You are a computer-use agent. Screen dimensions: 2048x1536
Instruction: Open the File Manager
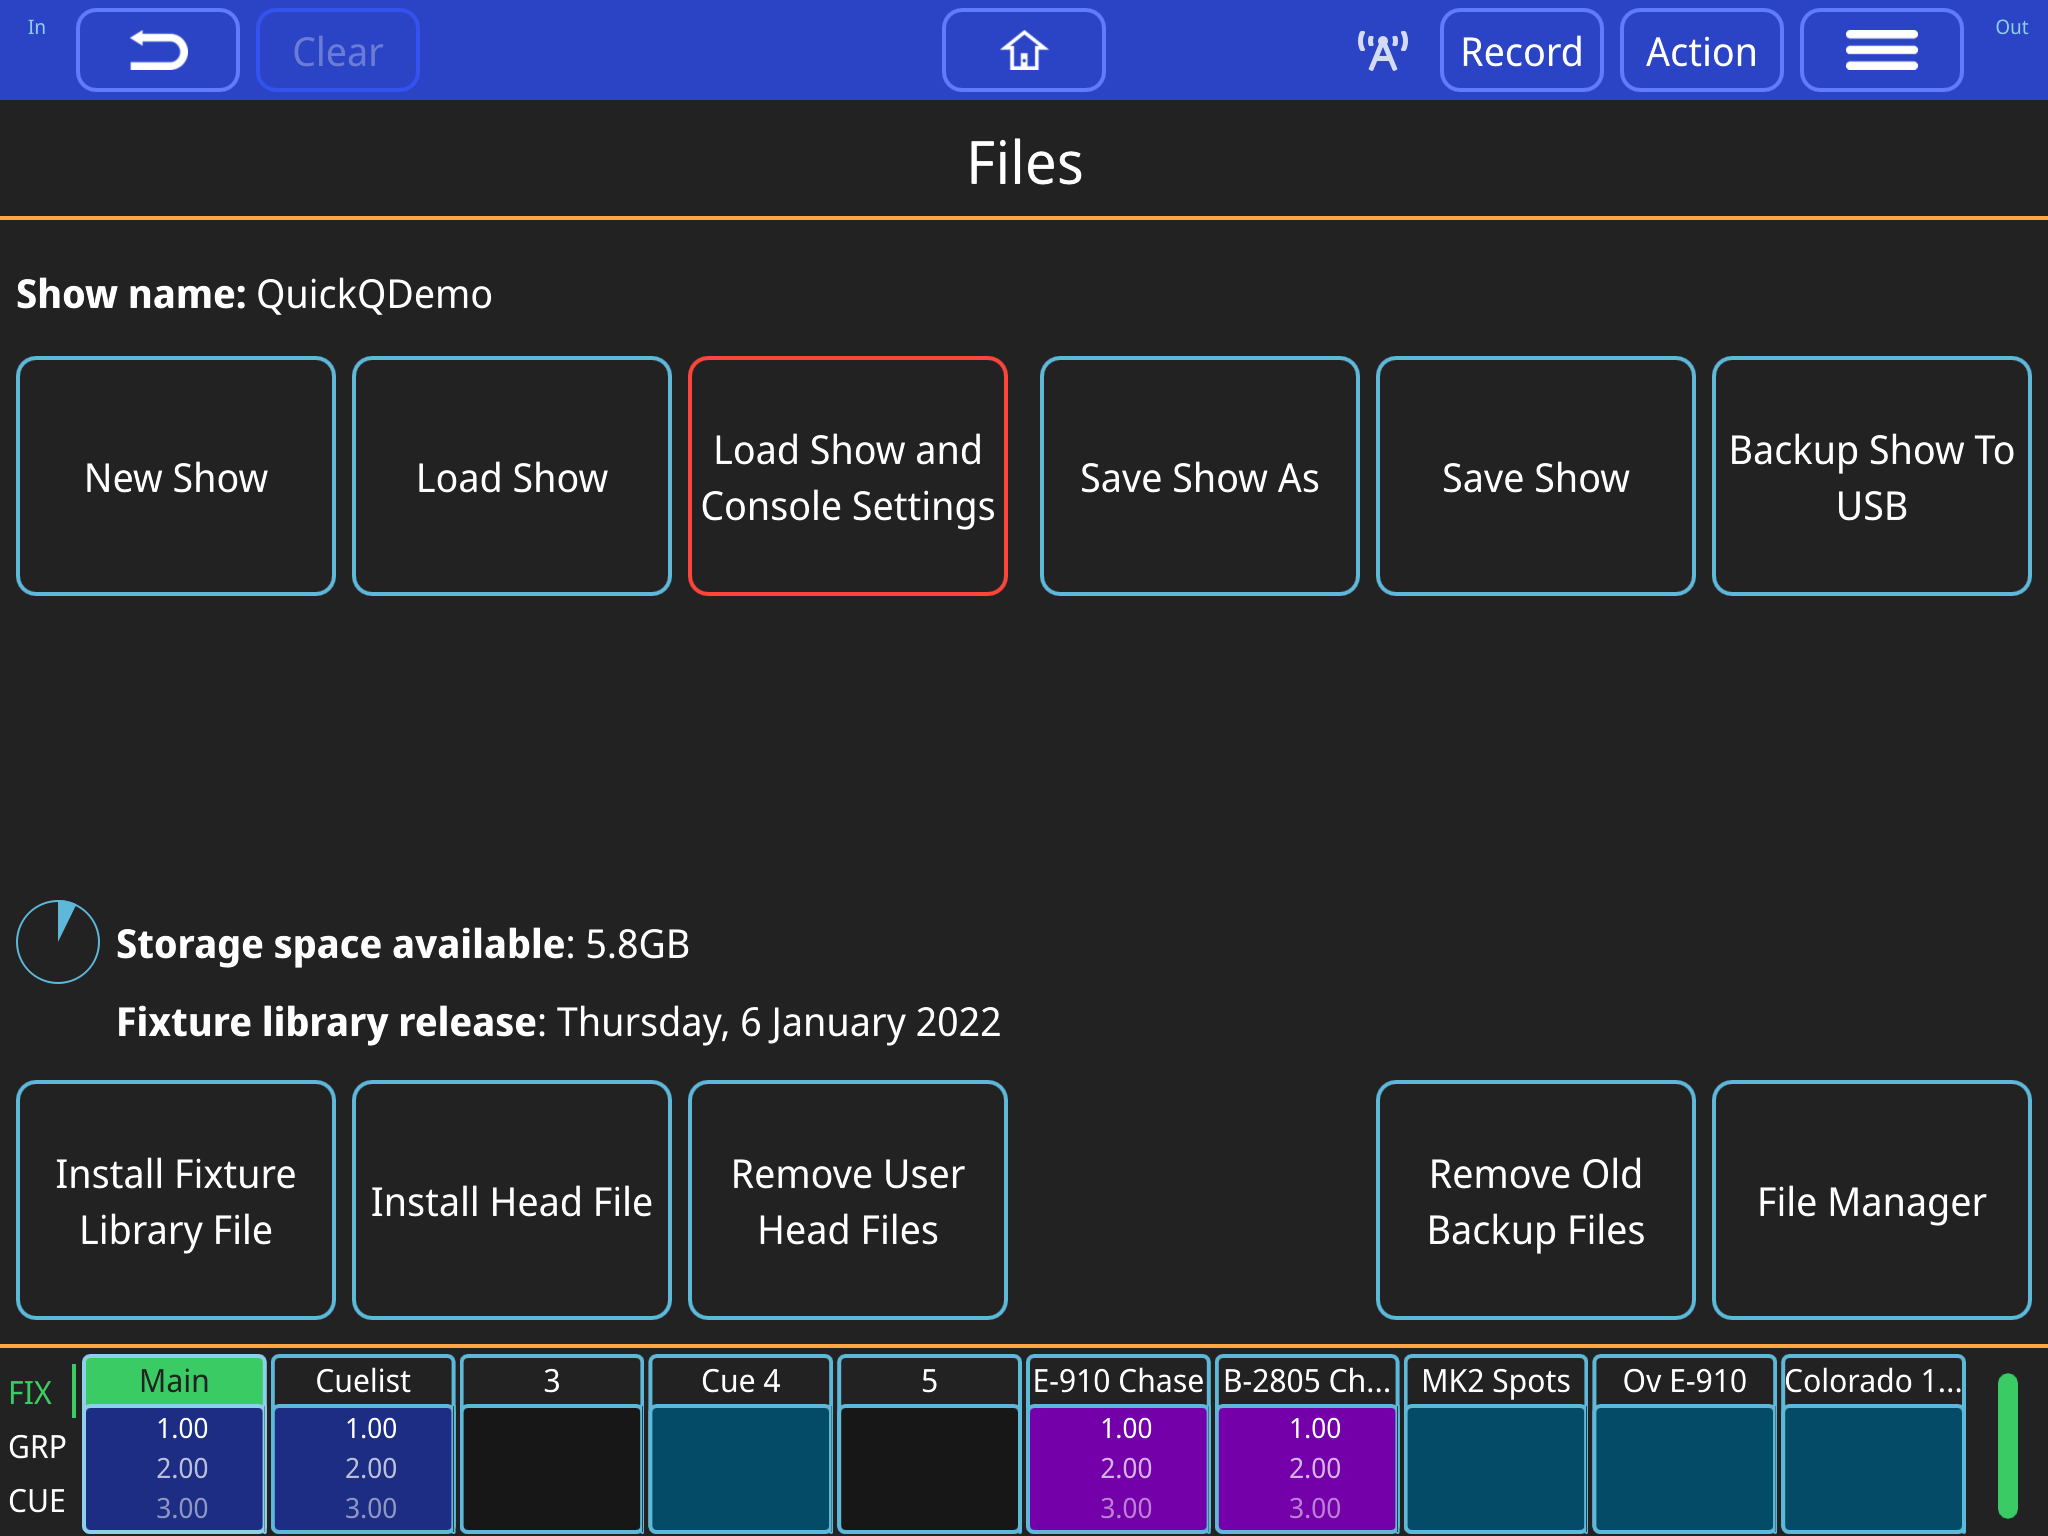point(1871,1200)
